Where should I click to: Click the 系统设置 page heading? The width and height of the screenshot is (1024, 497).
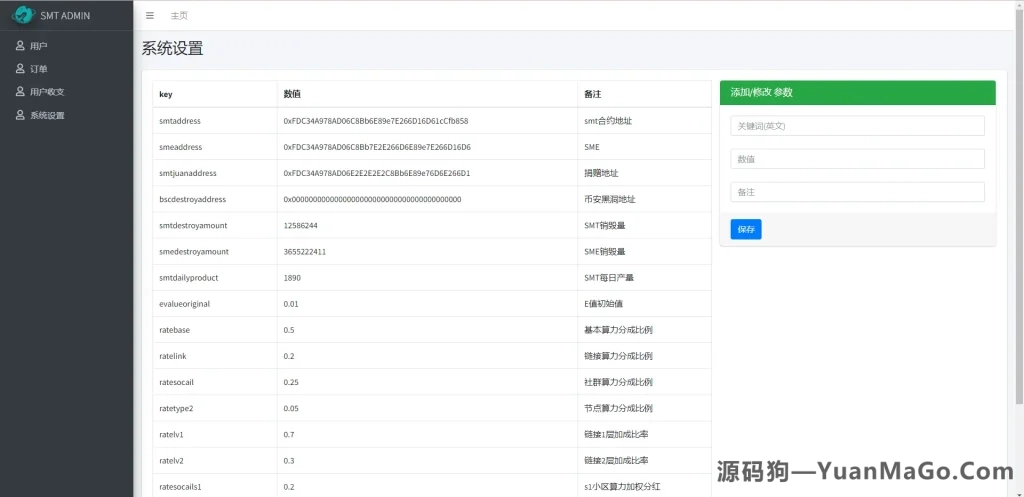click(172, 48)
